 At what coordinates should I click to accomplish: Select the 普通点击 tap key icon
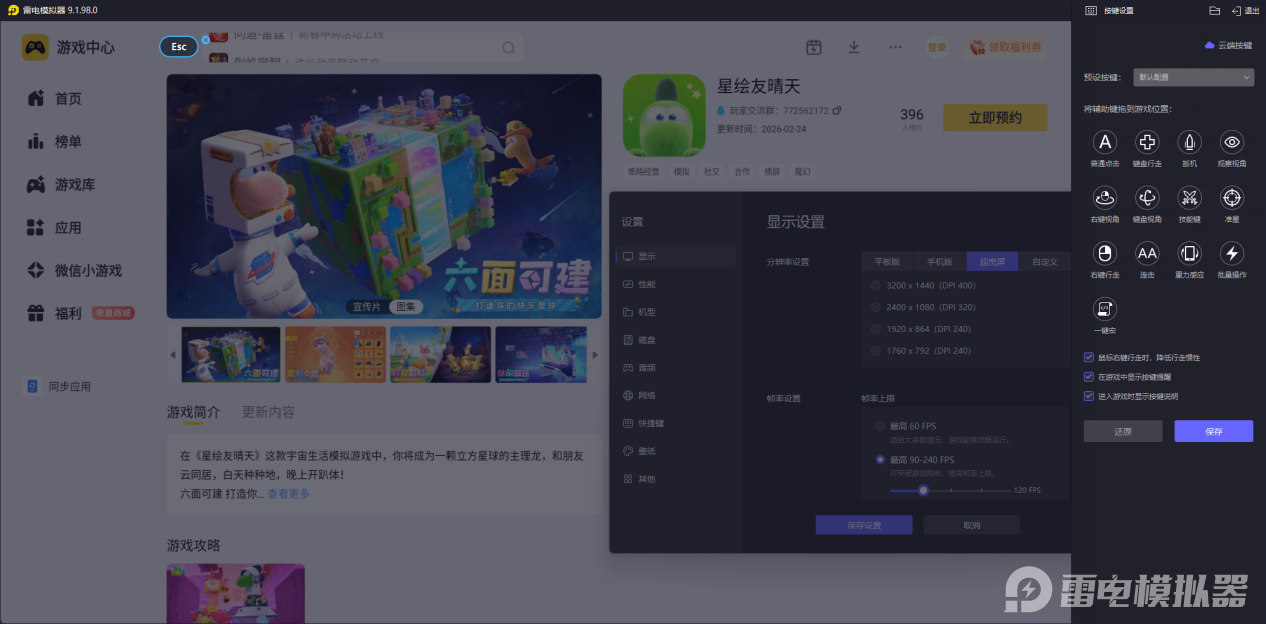[x=1104, y=142]
